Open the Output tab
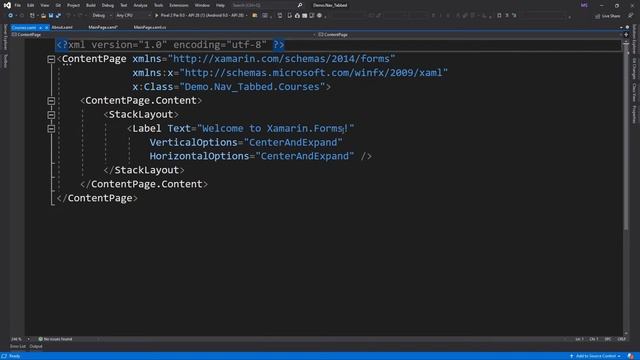 click(36, 347)
